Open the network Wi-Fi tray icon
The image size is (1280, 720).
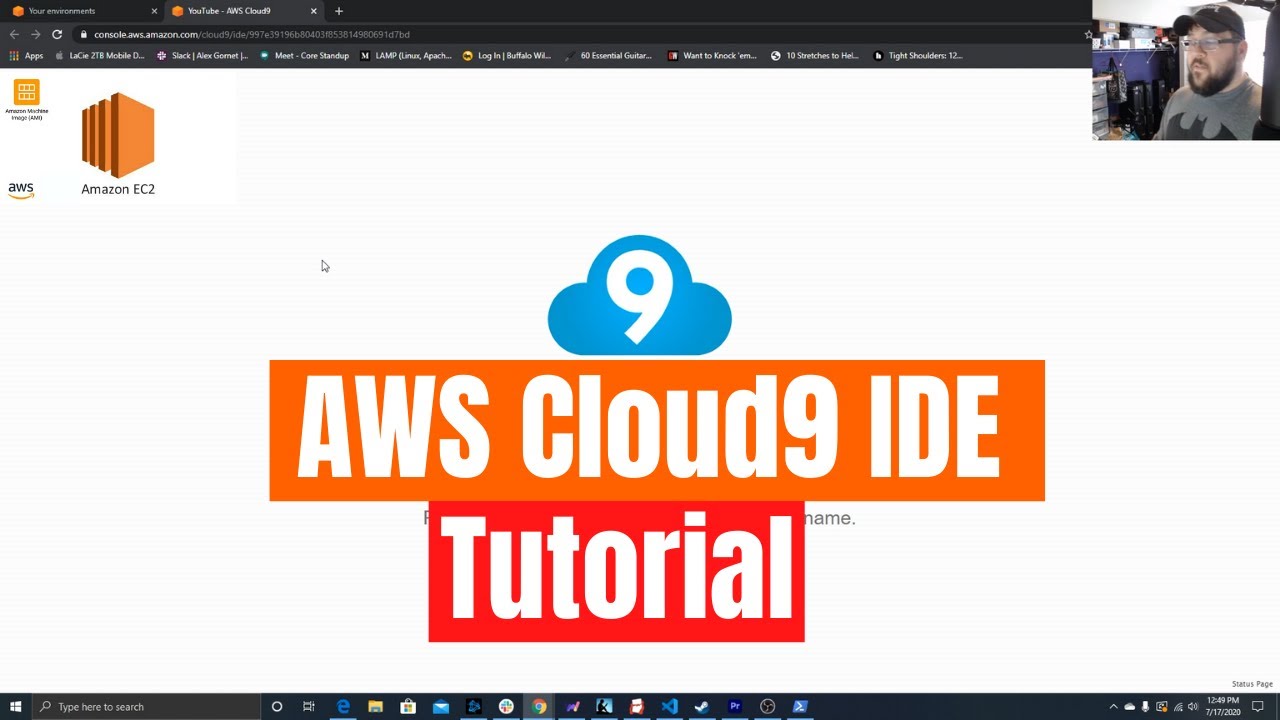pyautogui.click(x=1177, y=706)
